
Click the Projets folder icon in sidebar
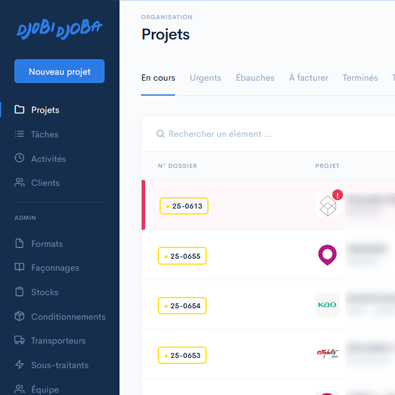[19, 109]
